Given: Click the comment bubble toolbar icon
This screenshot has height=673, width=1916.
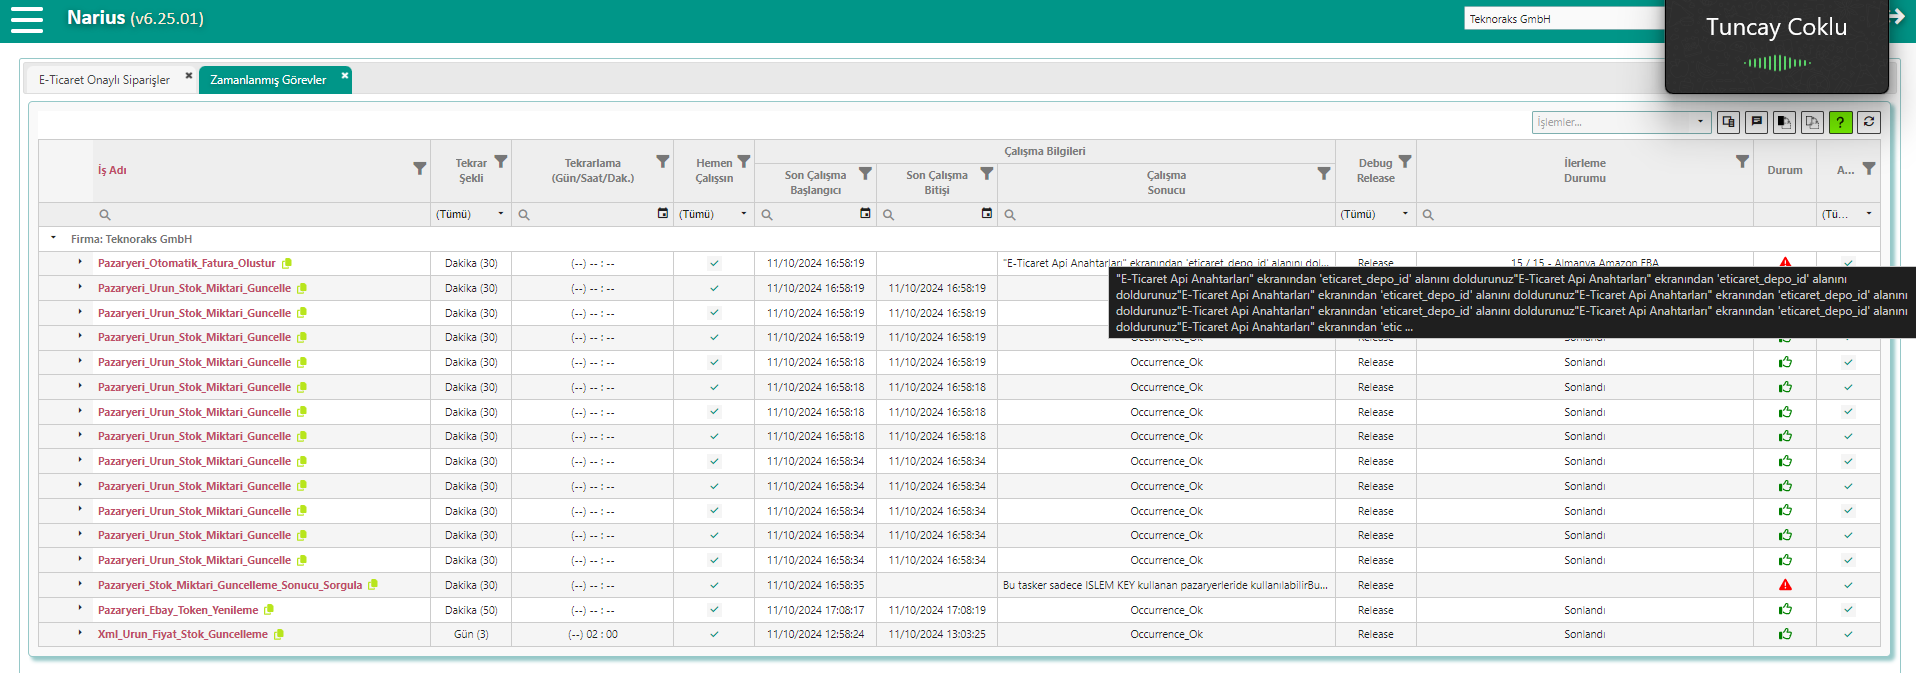Looking at the screenshot, I should tap(1756, 122).
